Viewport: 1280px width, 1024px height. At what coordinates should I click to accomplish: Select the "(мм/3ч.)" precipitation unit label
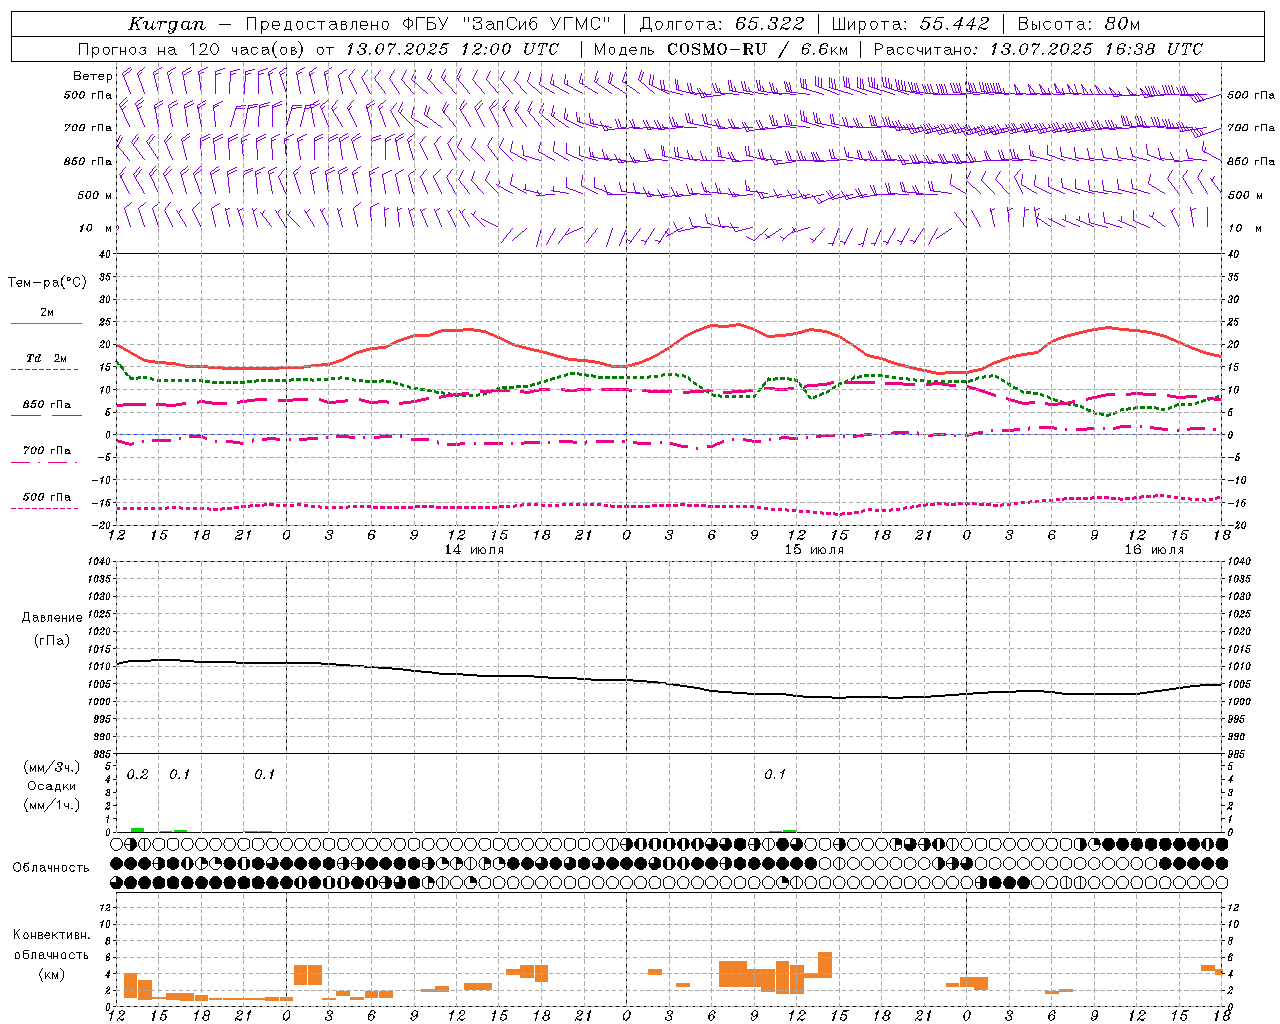(x=52, y=768)
